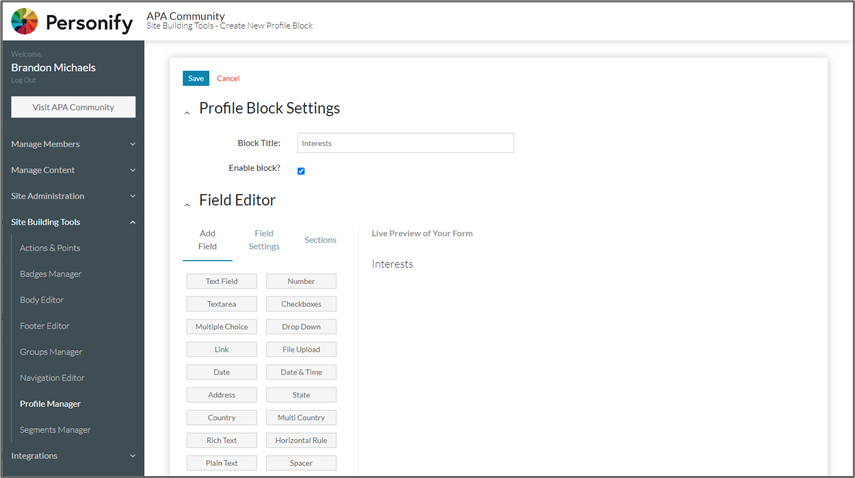Image resolution: width=855 pixels, height=478 pixels.
Task: Collapse the Profile Block Settings section
Action: pyautogui.click(x=187, y=112)
